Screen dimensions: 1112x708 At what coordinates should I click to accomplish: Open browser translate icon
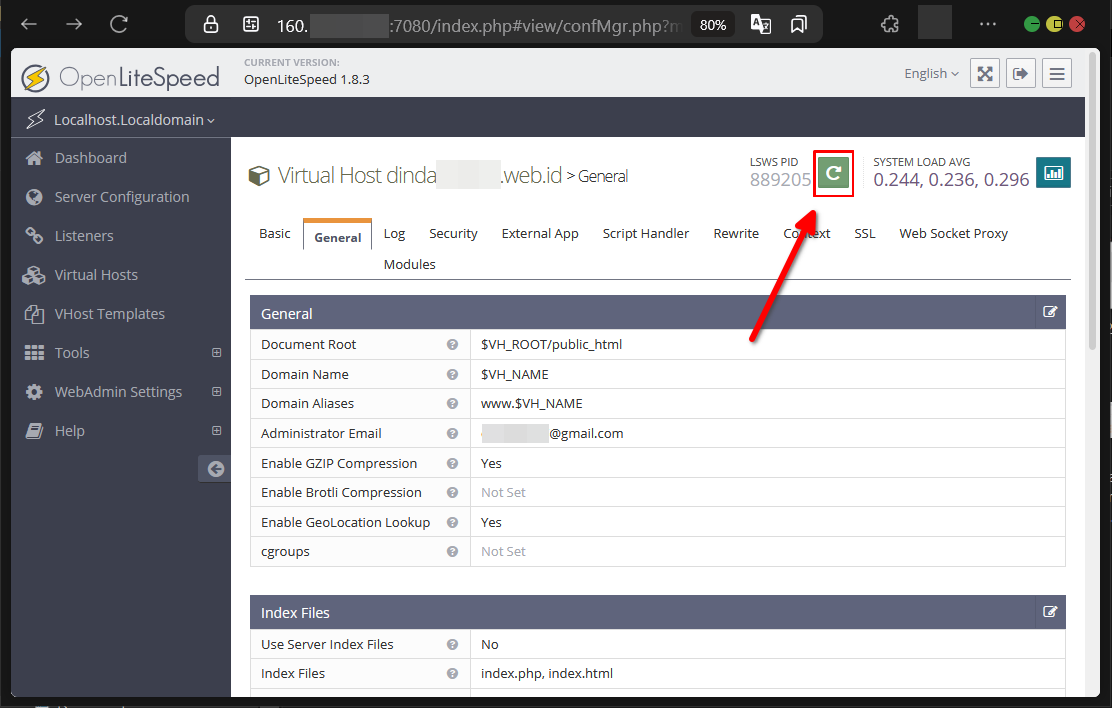(760, 25)
